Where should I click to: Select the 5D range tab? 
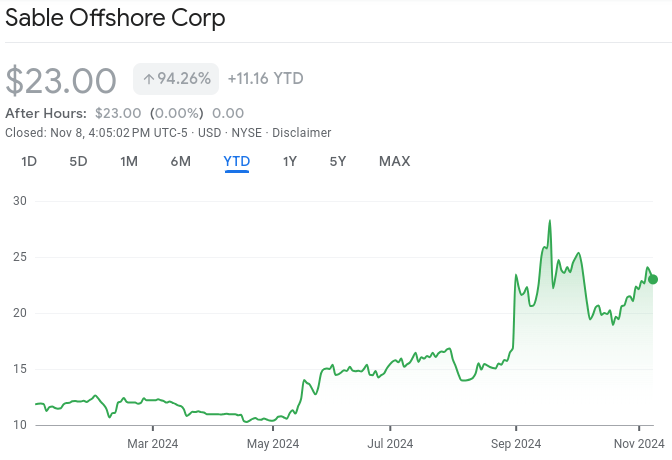pos(78,161)
